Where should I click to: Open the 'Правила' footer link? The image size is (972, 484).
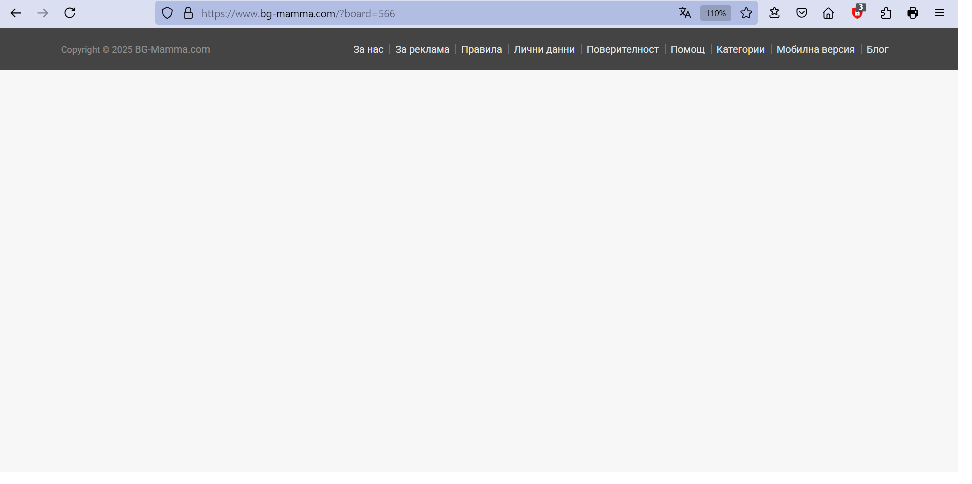pyautogui.click(x=481, y=50)
